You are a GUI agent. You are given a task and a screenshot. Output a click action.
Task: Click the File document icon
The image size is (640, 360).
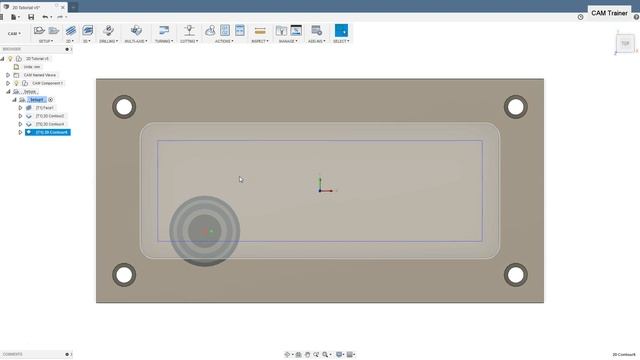coord(13,17)
